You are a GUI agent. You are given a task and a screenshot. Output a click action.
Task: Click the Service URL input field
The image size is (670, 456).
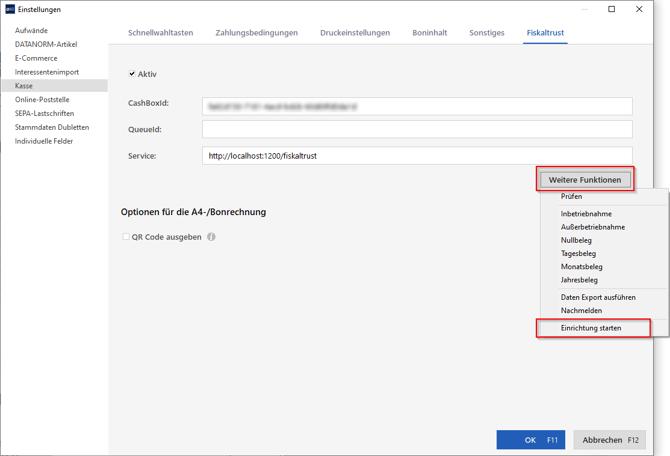pos(417,156)
